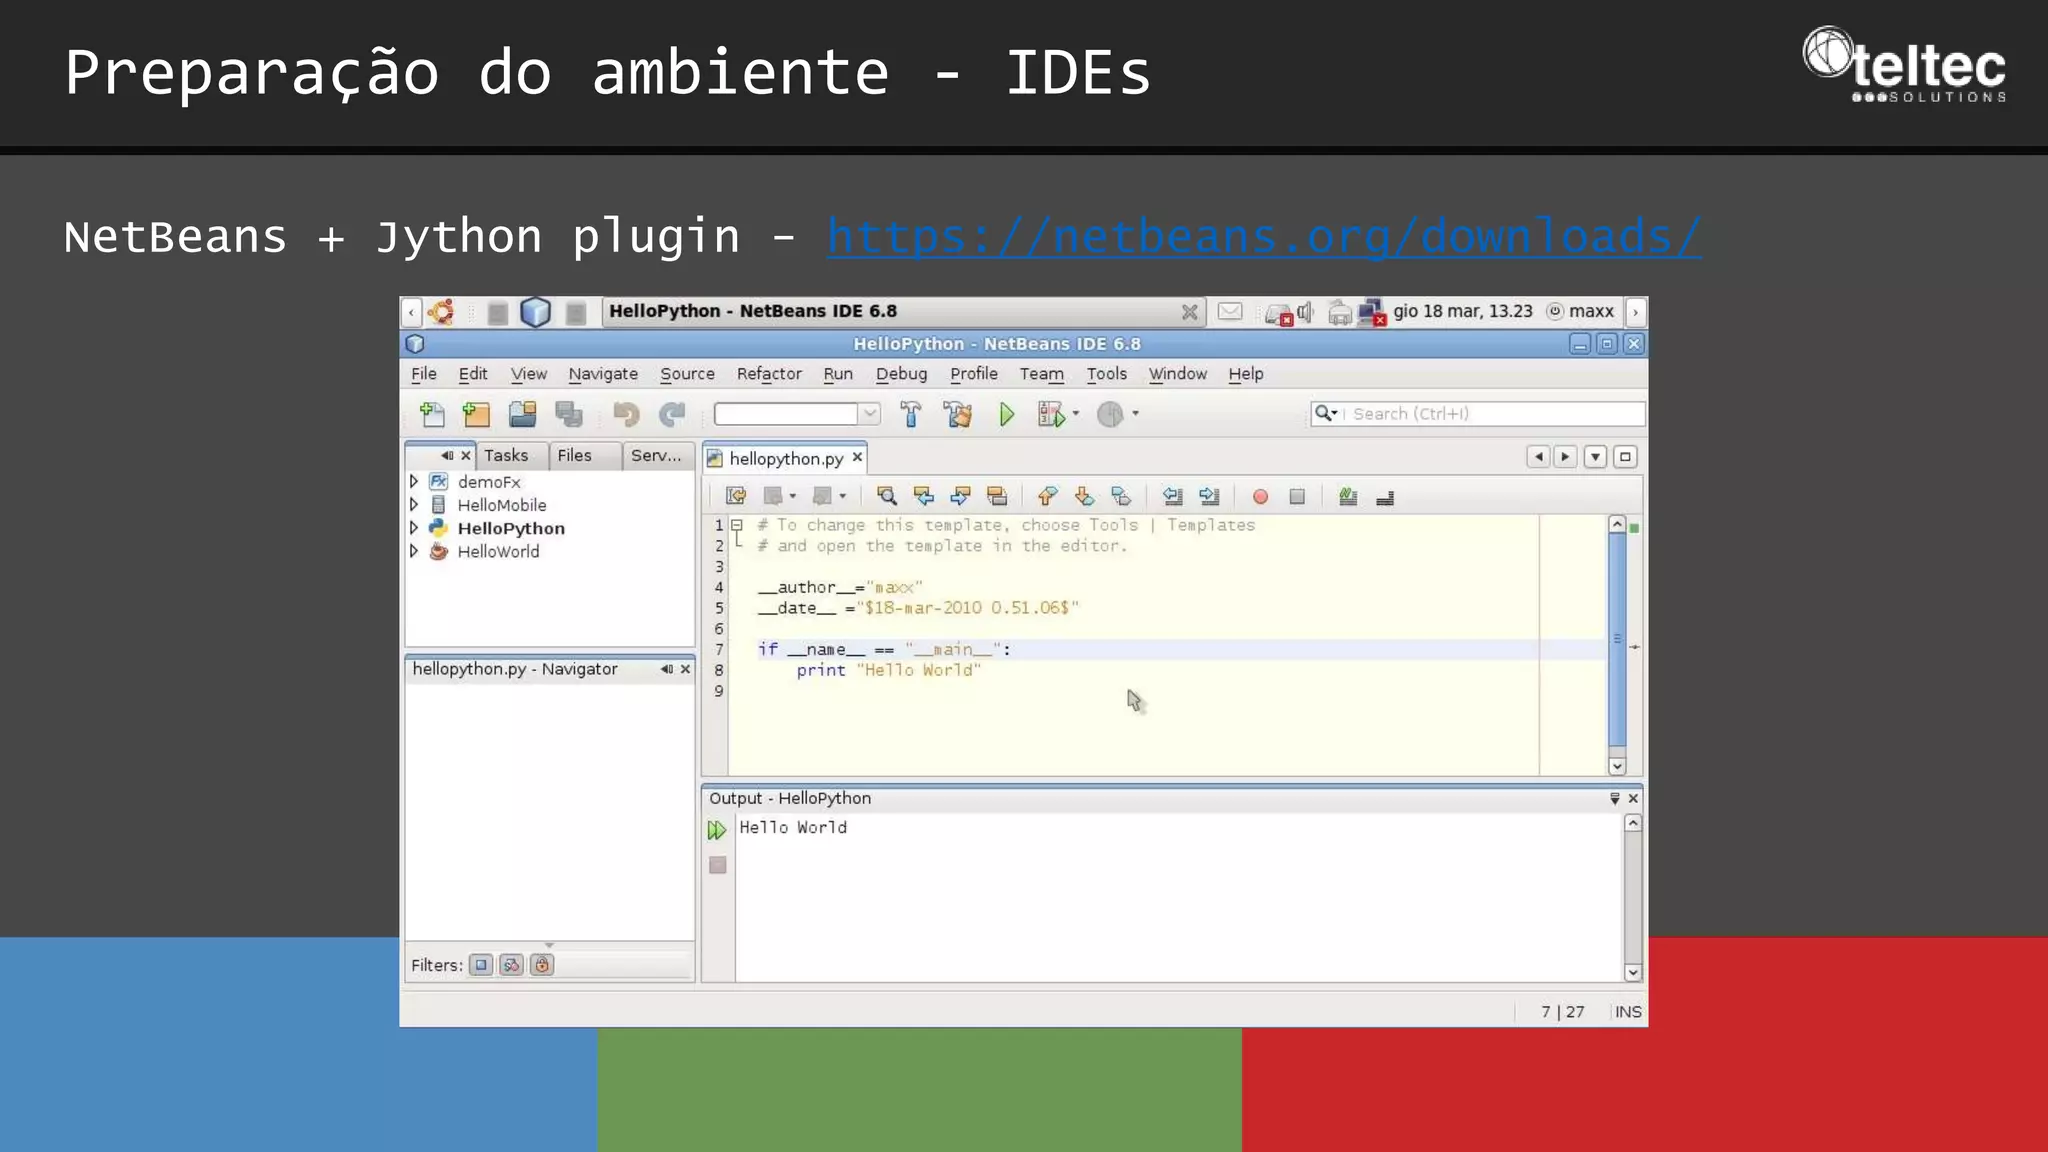Click the Last Edit editor toolbar icon
Viewport: 2048px width, 1152px height.
click(736, 496)
